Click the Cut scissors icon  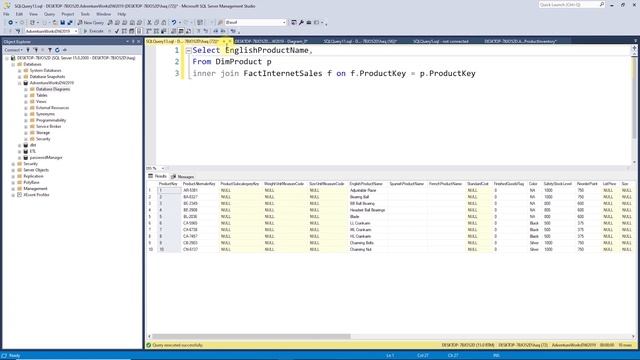(149, 22)
